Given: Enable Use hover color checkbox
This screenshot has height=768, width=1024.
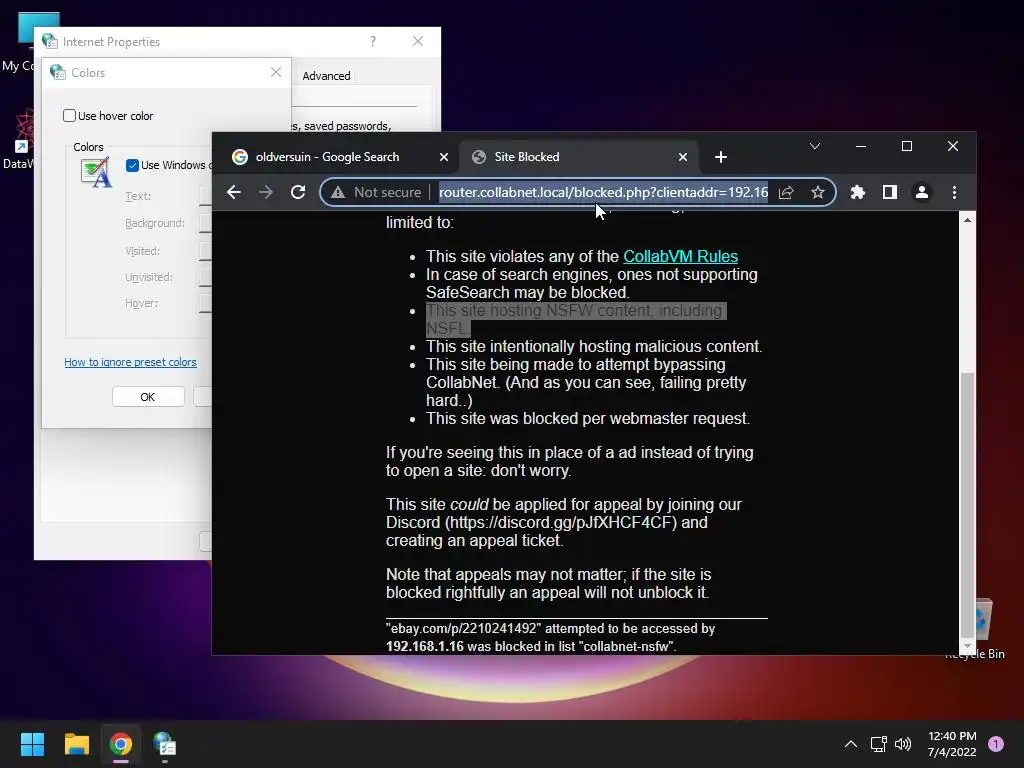Looking at the screenshot, I should pyautogui.click(x=69, y=116).
